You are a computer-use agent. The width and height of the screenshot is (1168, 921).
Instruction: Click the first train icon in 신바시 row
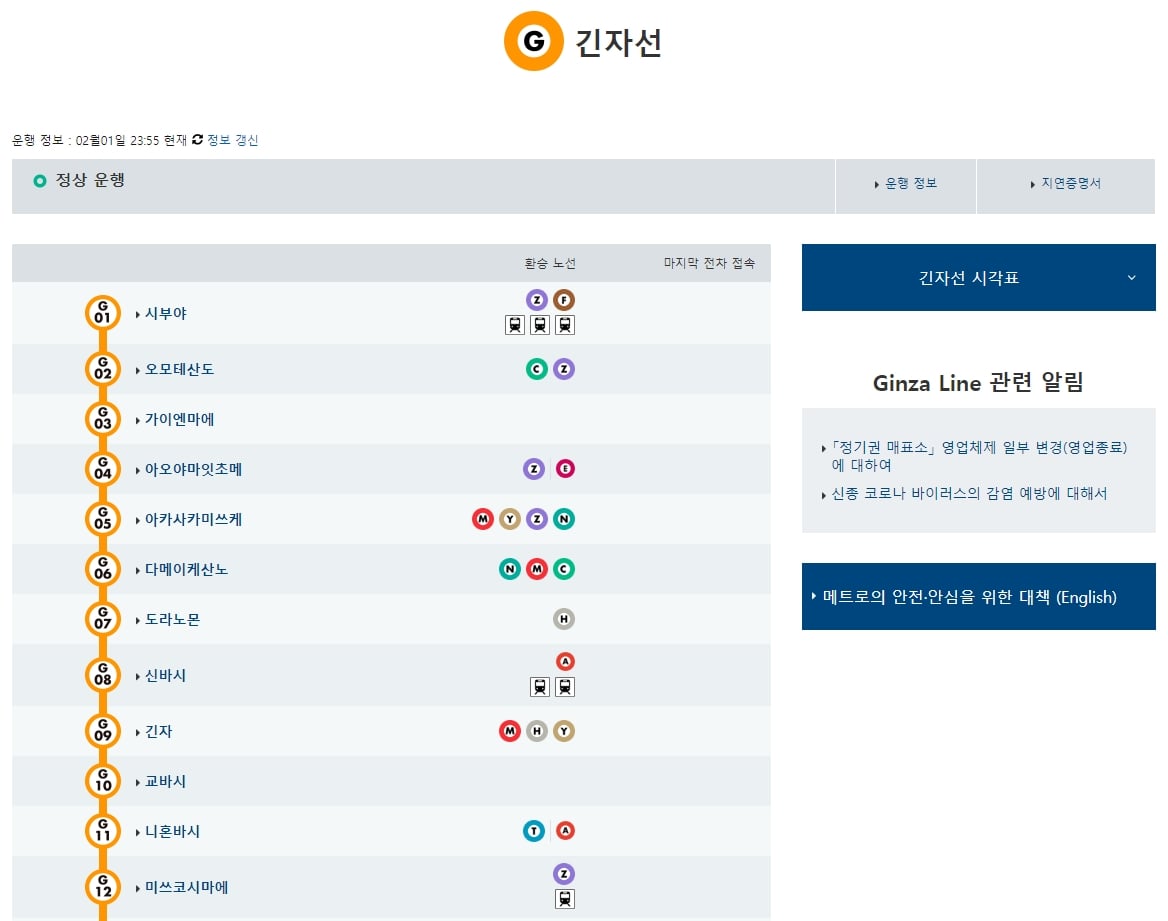[540, 687]
